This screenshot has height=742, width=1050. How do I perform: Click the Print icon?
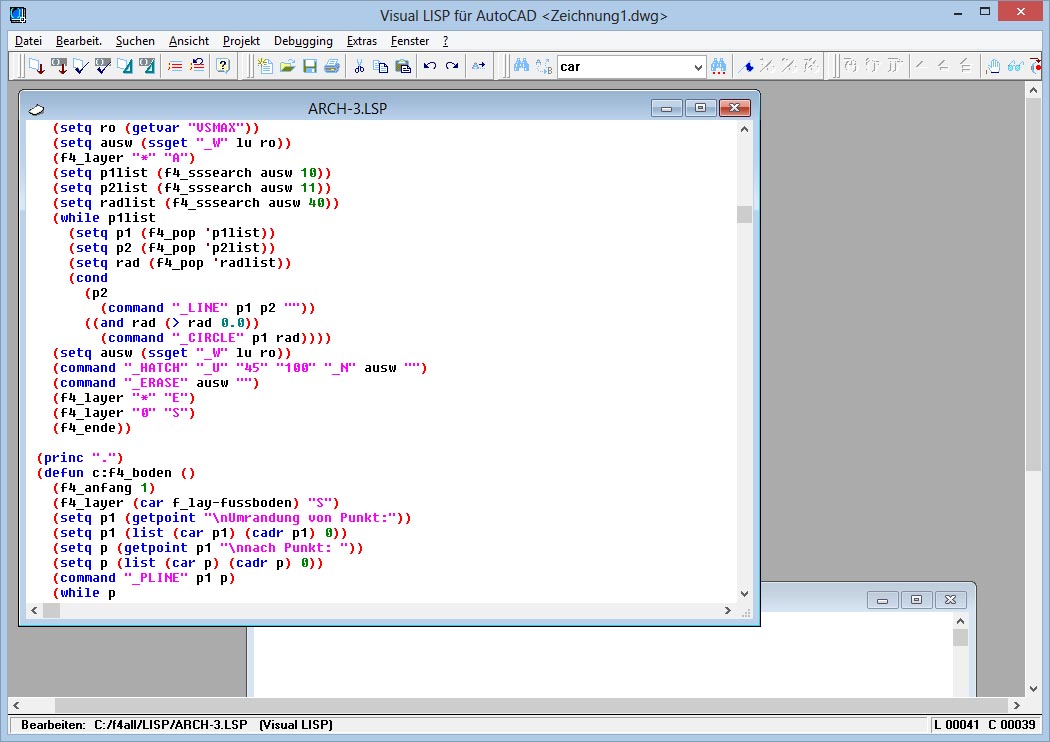331,67
